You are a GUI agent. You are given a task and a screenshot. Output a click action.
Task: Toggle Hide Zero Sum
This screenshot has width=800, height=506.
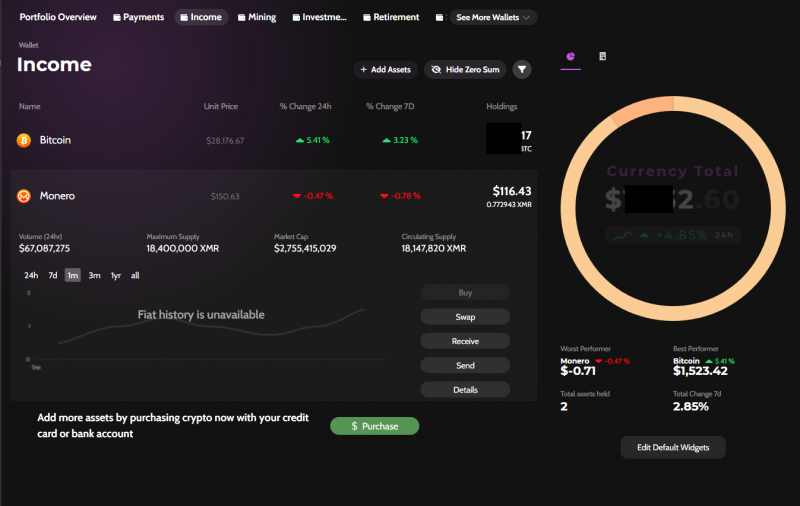coord(465,69)
